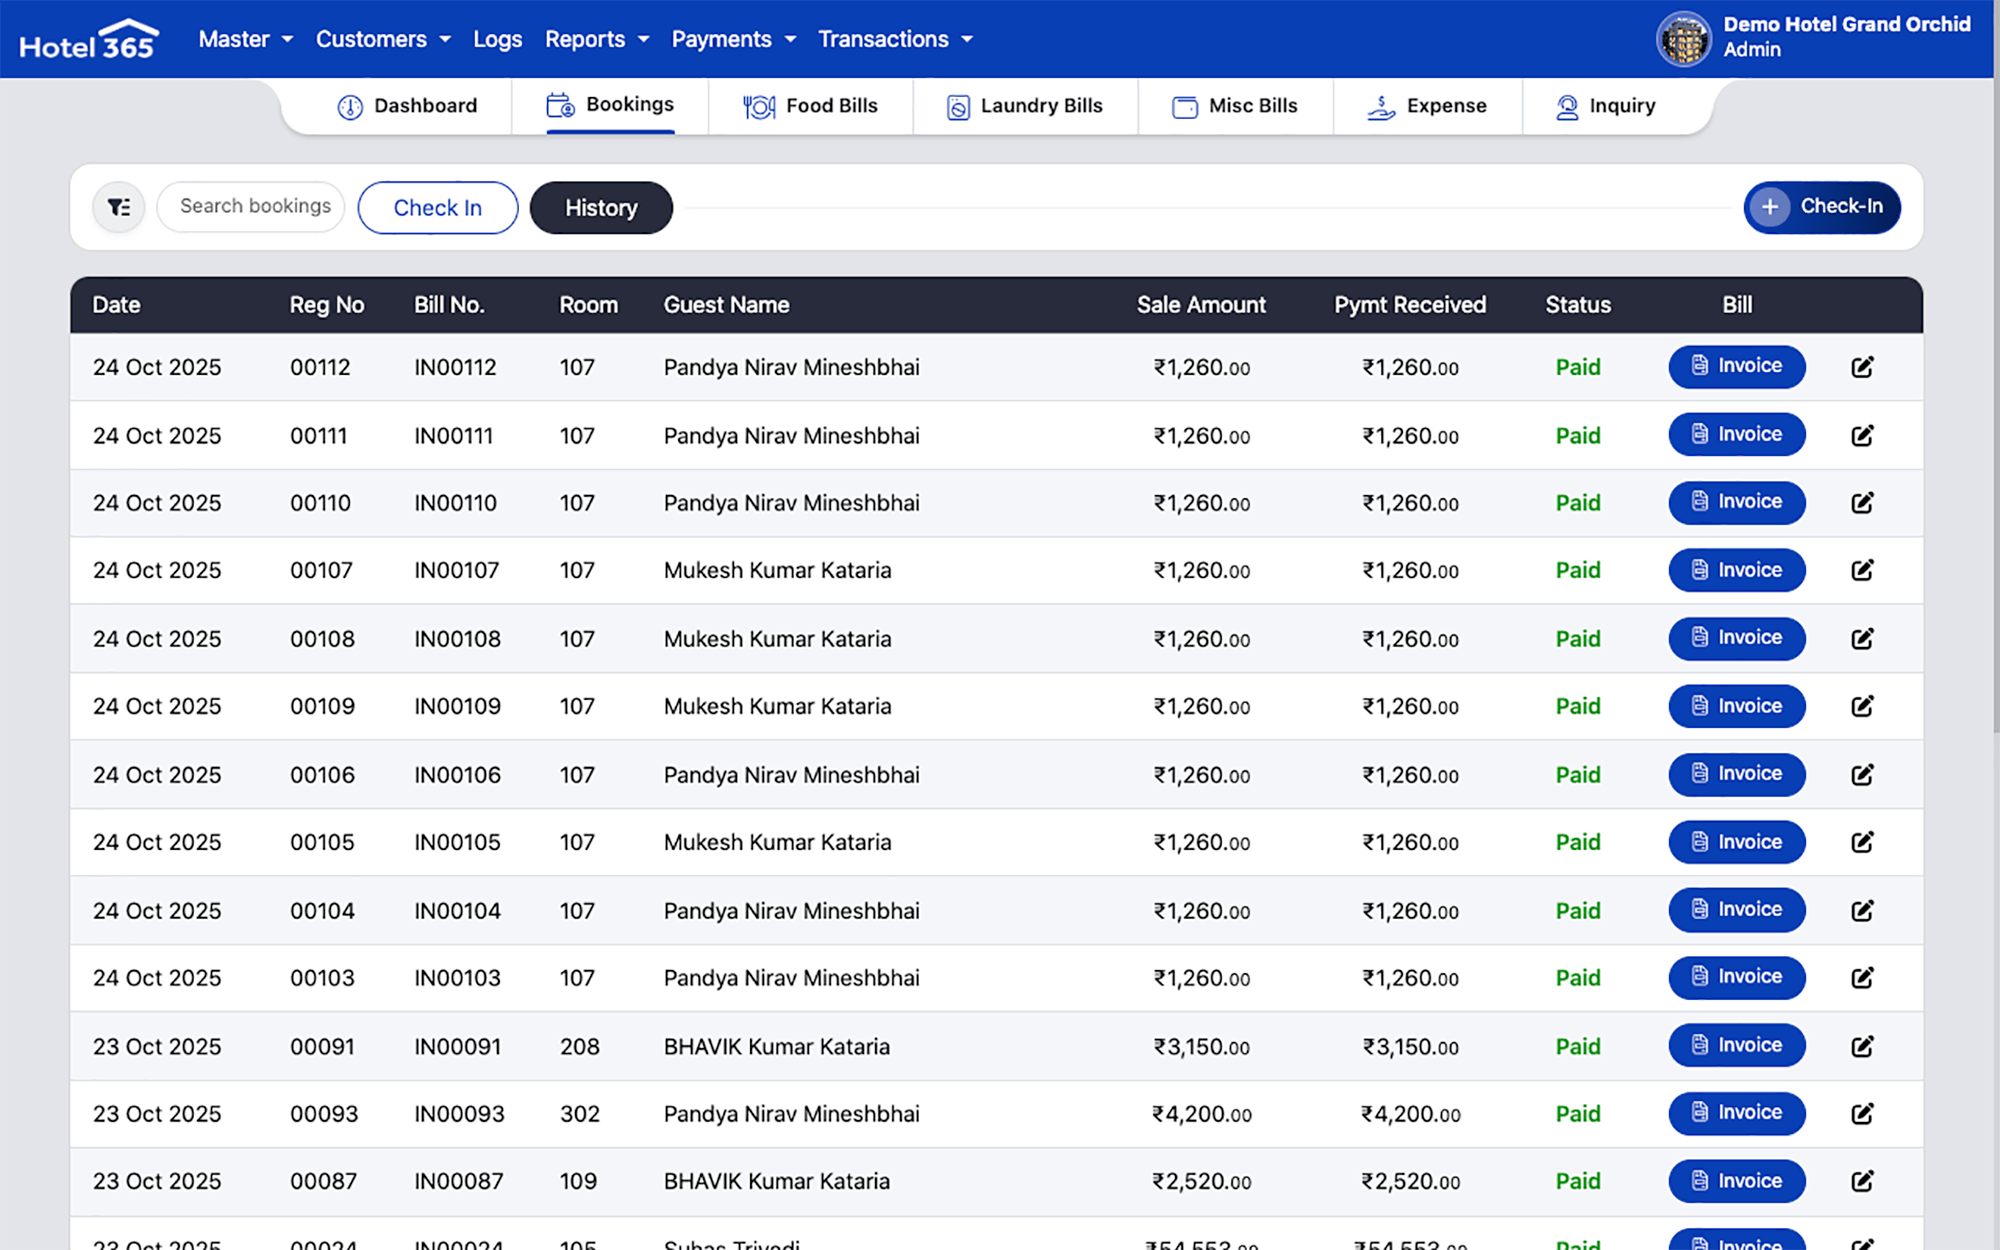This screenshot has height=1250, width=2000.
Task: Switch to the Check In toggle
Action: coord(437,208)
